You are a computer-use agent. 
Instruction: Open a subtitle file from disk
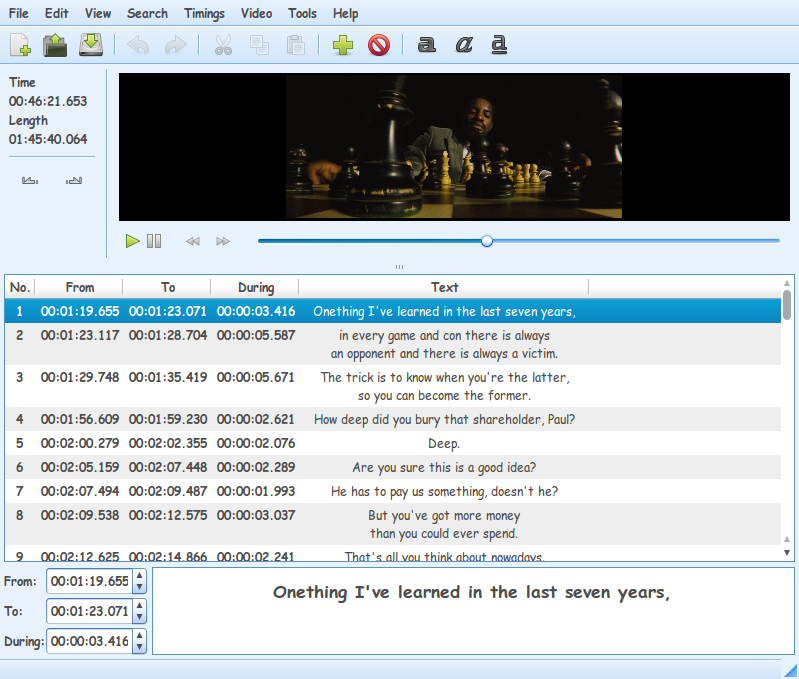[55, 44]
